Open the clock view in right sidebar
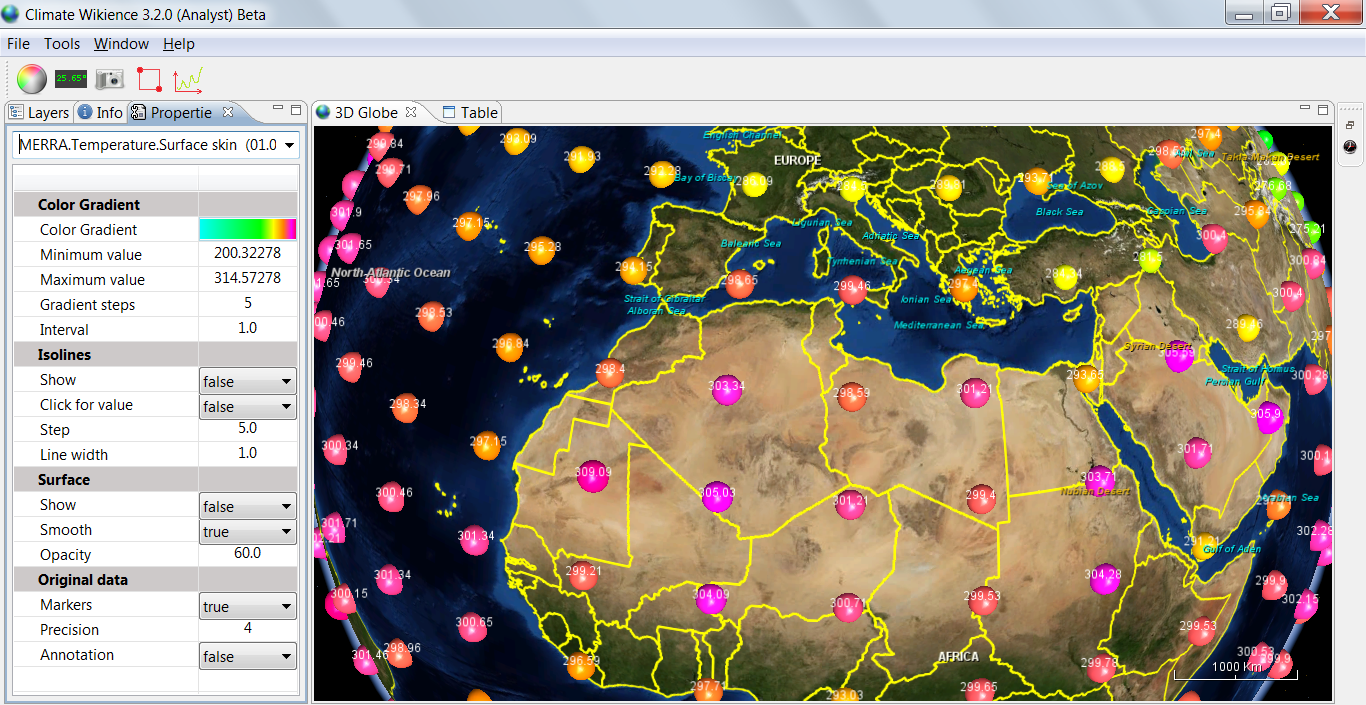The width and height of the screenshot is (1366, 705). pos(1350,146)
